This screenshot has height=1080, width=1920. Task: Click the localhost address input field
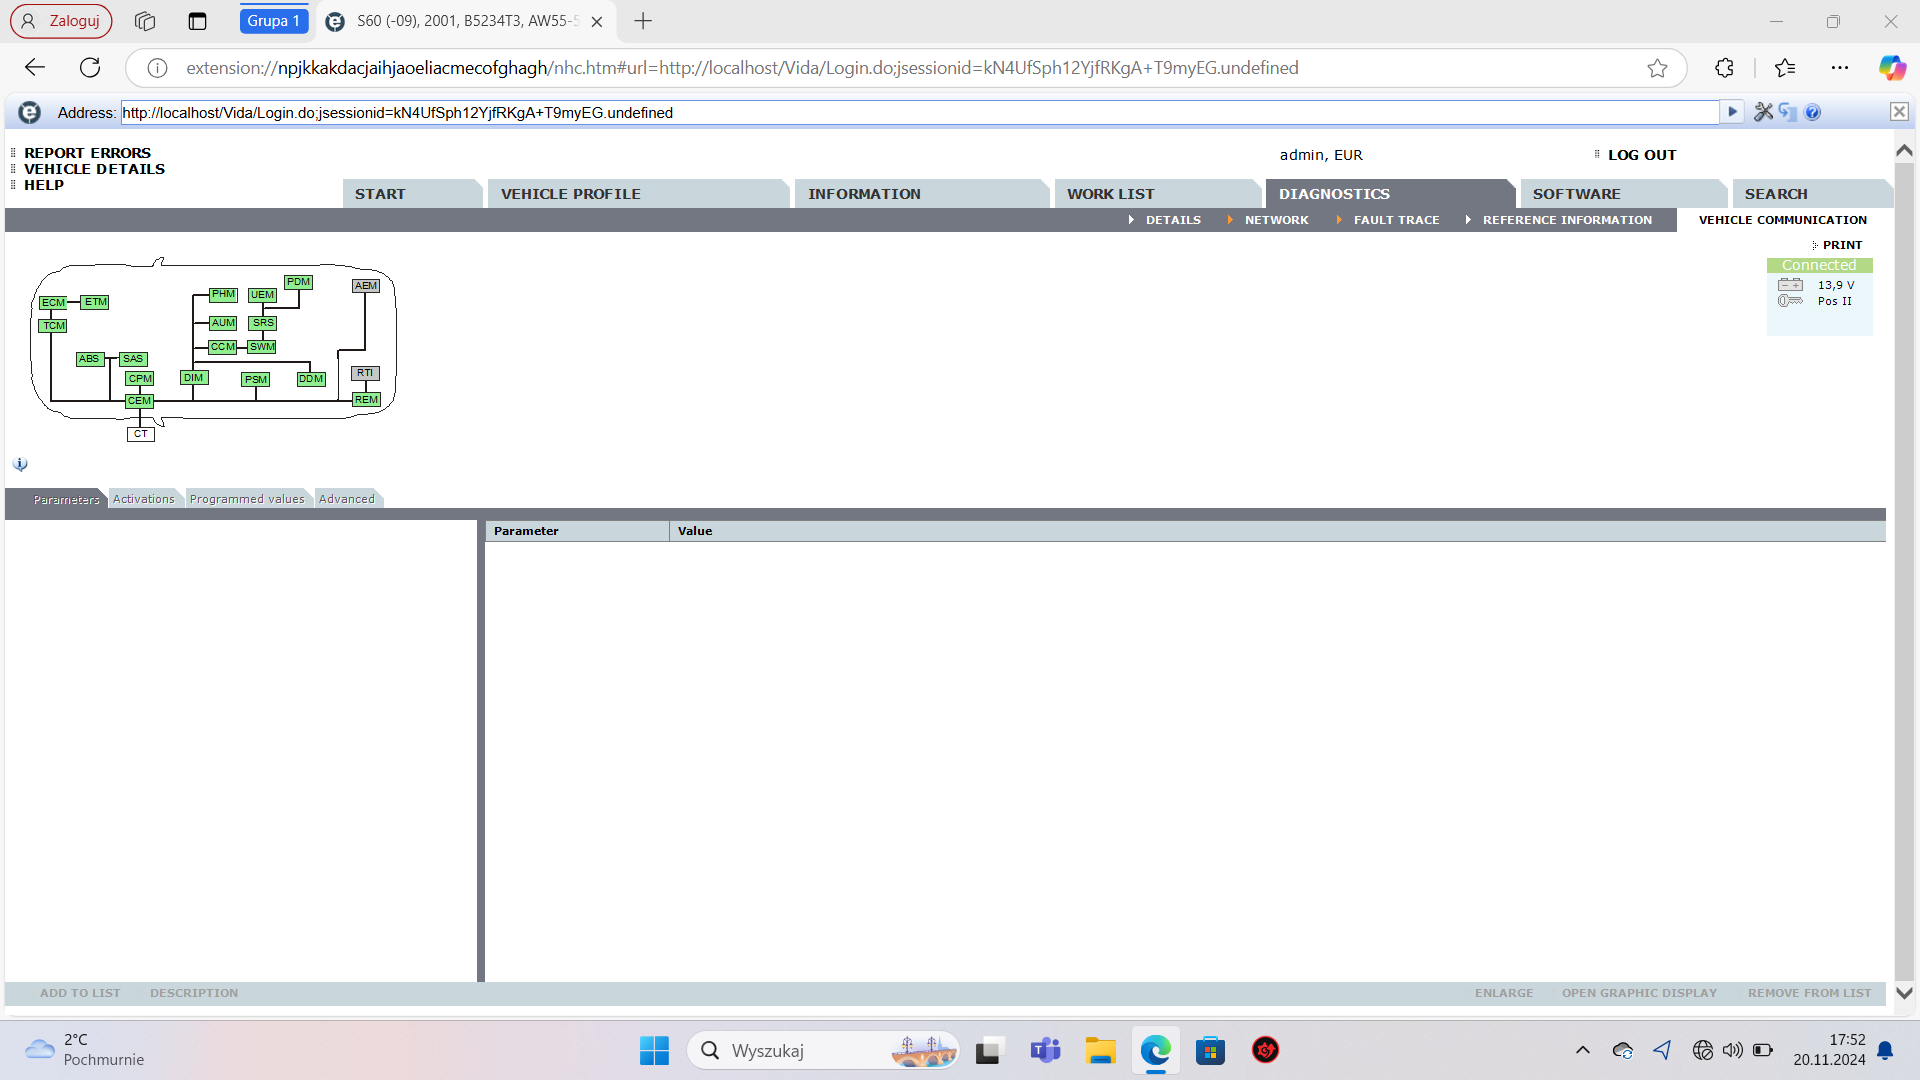click(920, 113)
